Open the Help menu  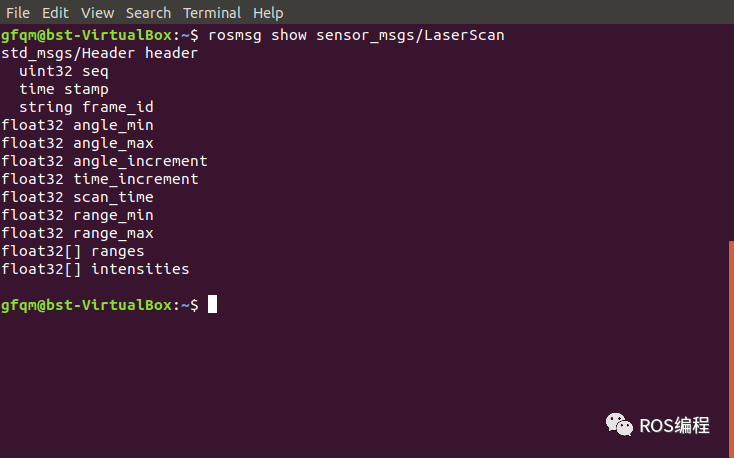point(268,13)
